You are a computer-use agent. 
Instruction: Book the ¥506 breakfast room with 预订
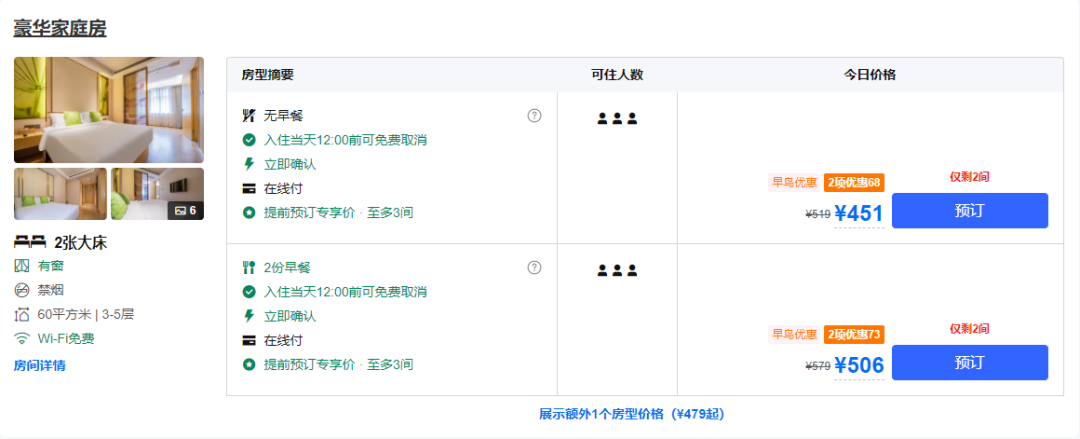tap(970, 362)
